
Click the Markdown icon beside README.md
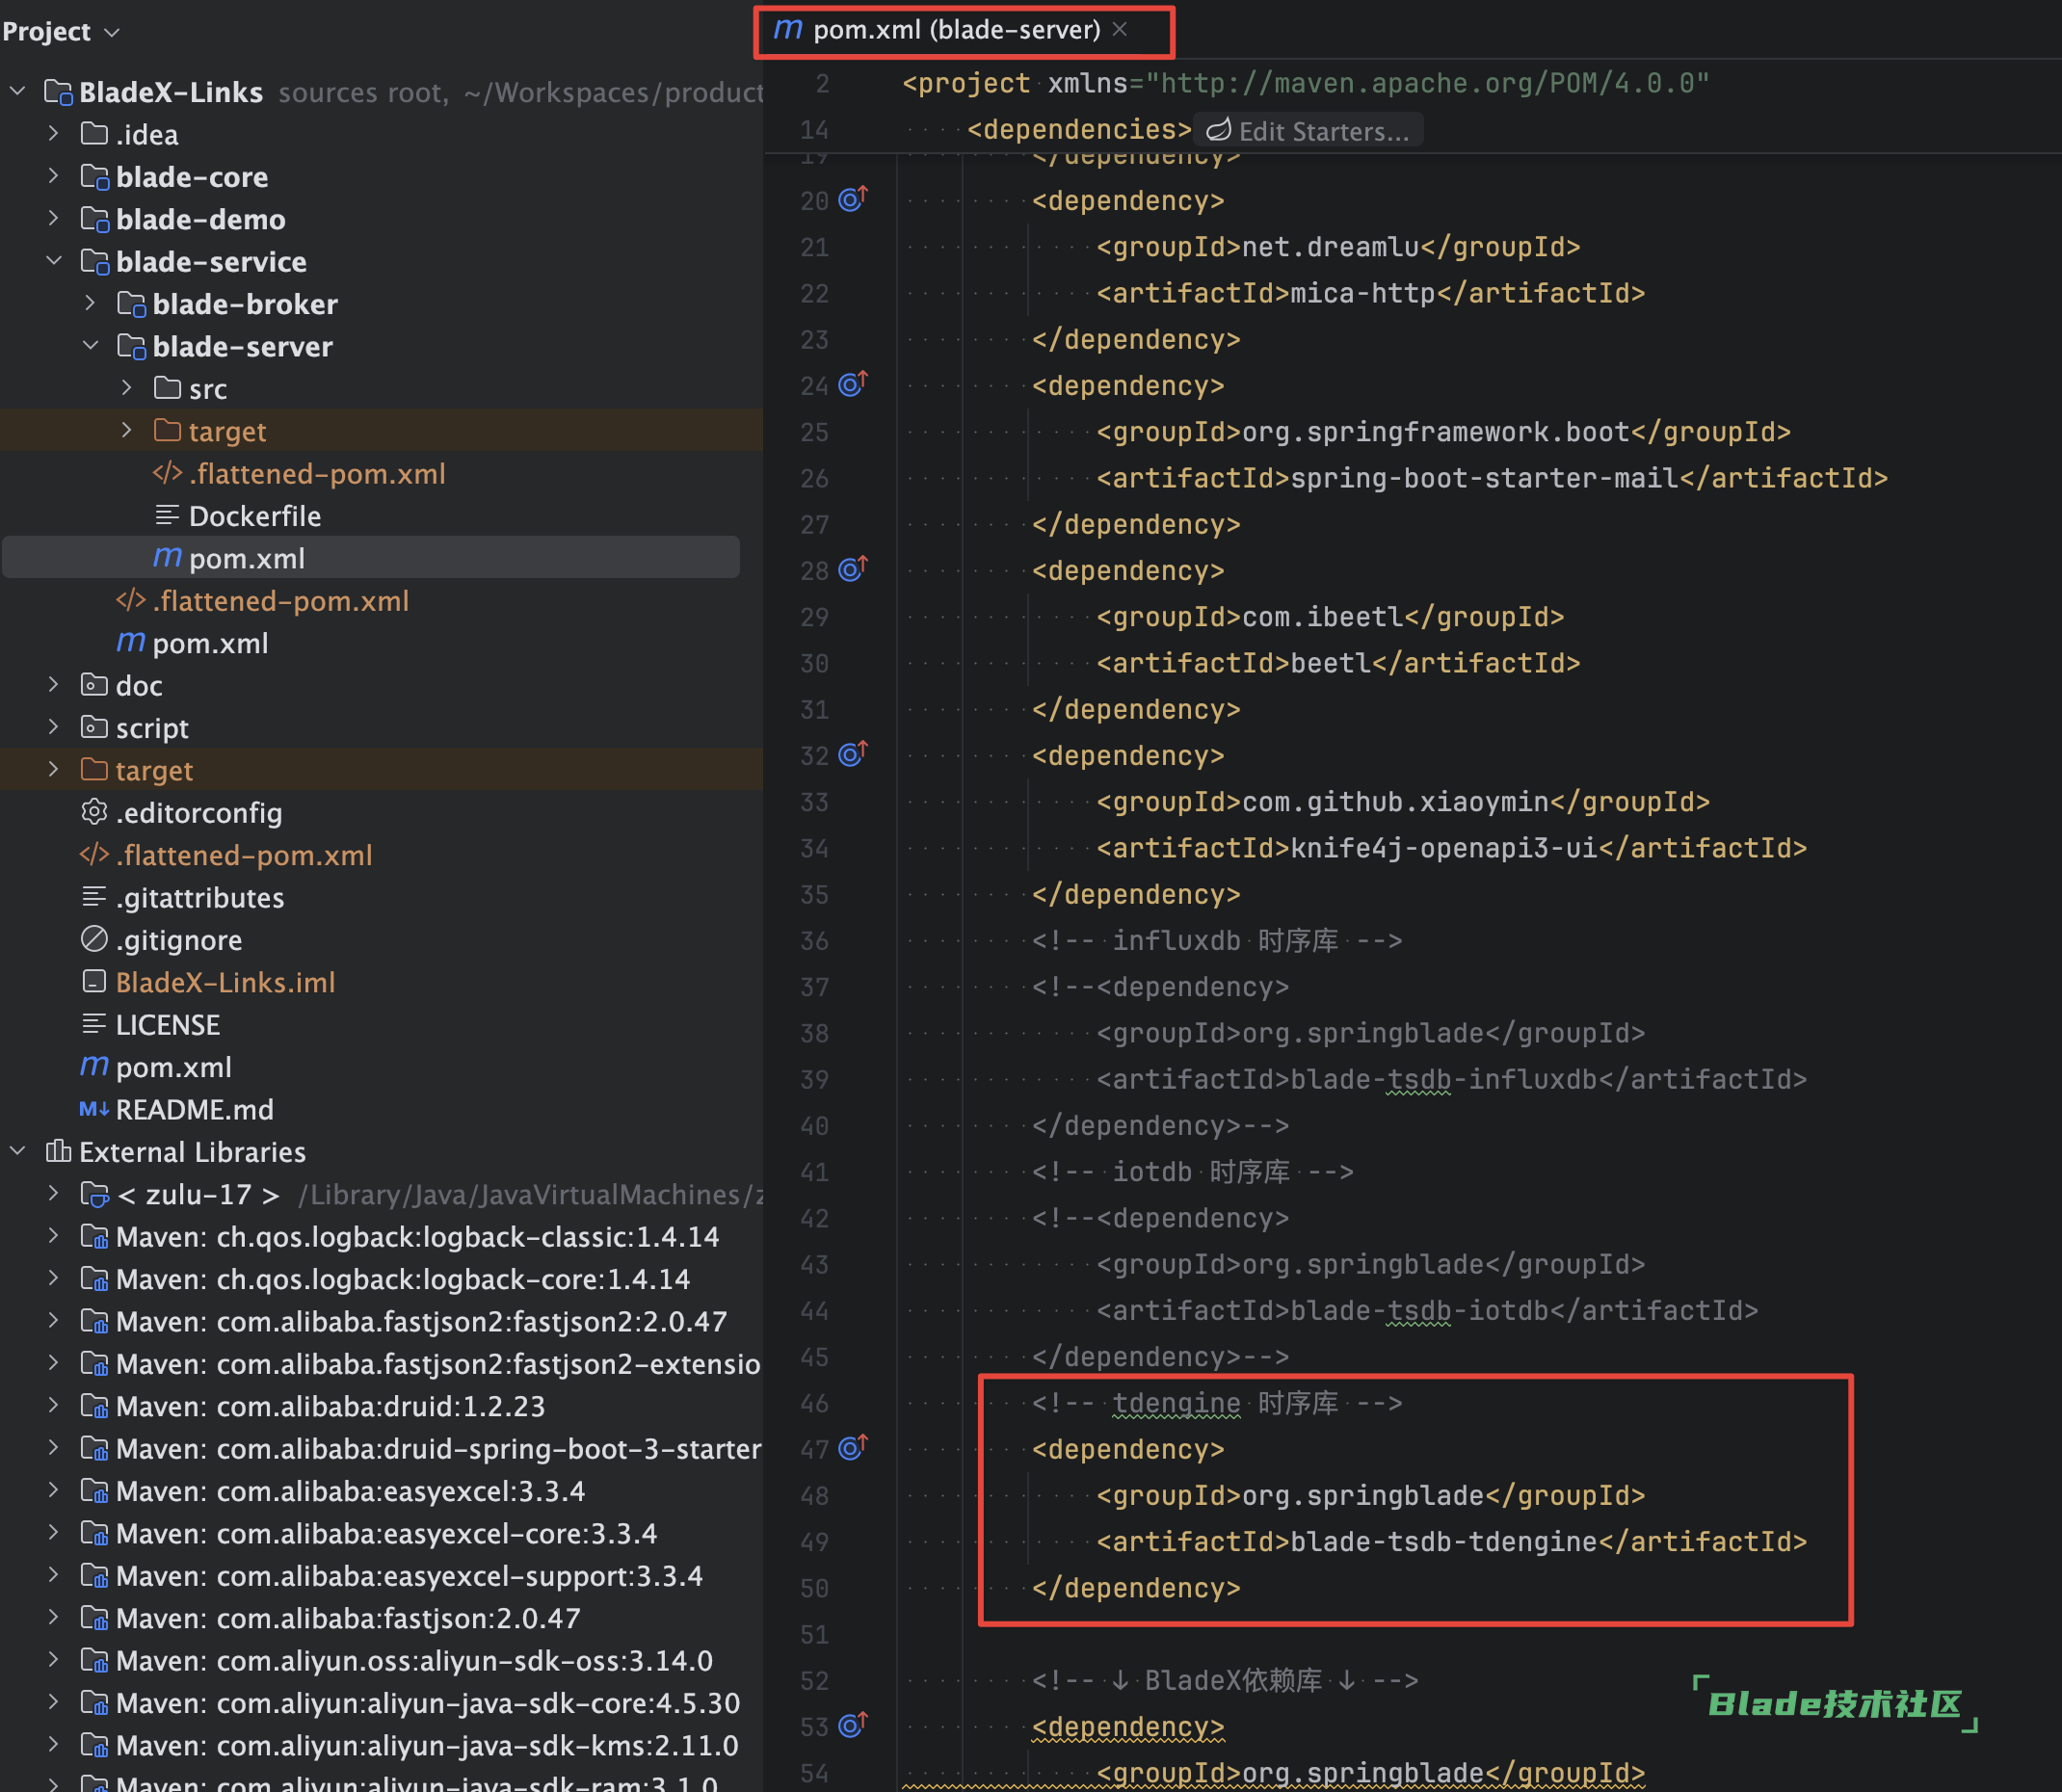[x=94, y=1109]
